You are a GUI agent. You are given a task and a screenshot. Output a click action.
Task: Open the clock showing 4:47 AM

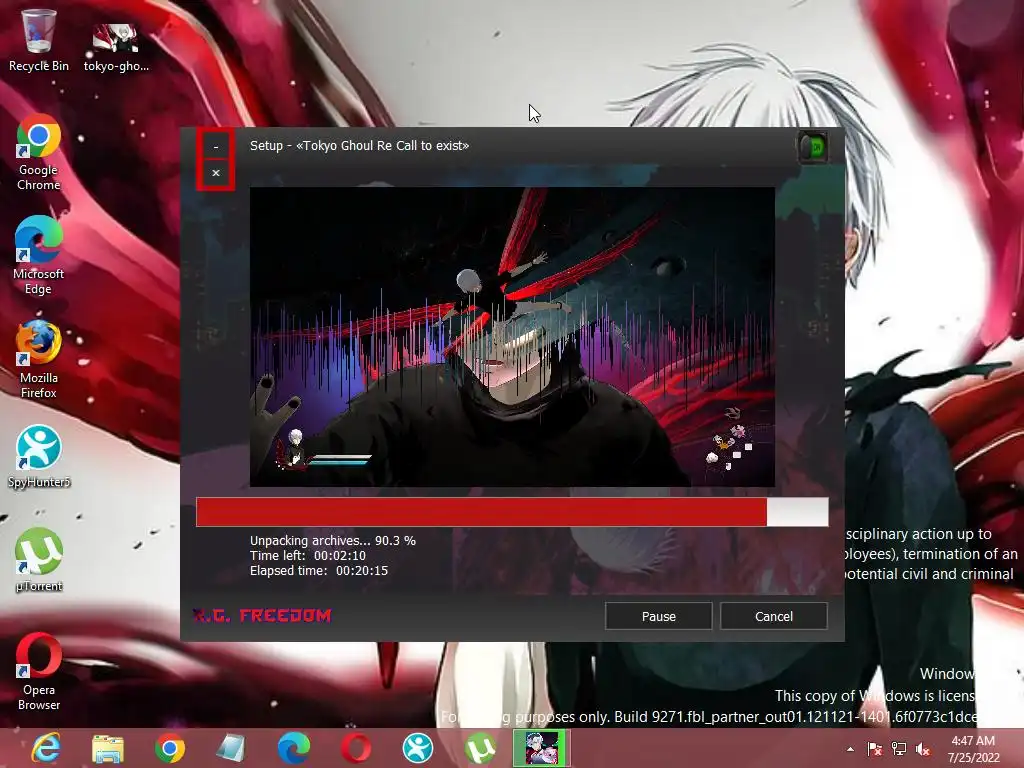(973, 749)
